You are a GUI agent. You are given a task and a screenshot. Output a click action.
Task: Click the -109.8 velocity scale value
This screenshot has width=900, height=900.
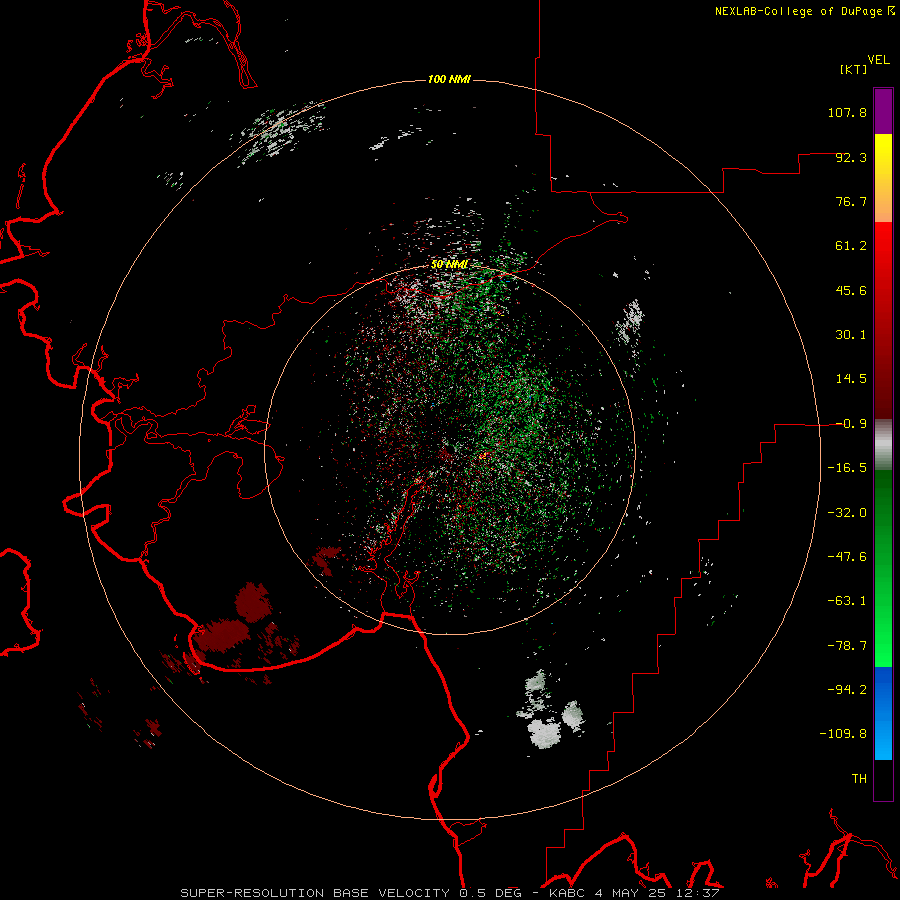point(843,734)
